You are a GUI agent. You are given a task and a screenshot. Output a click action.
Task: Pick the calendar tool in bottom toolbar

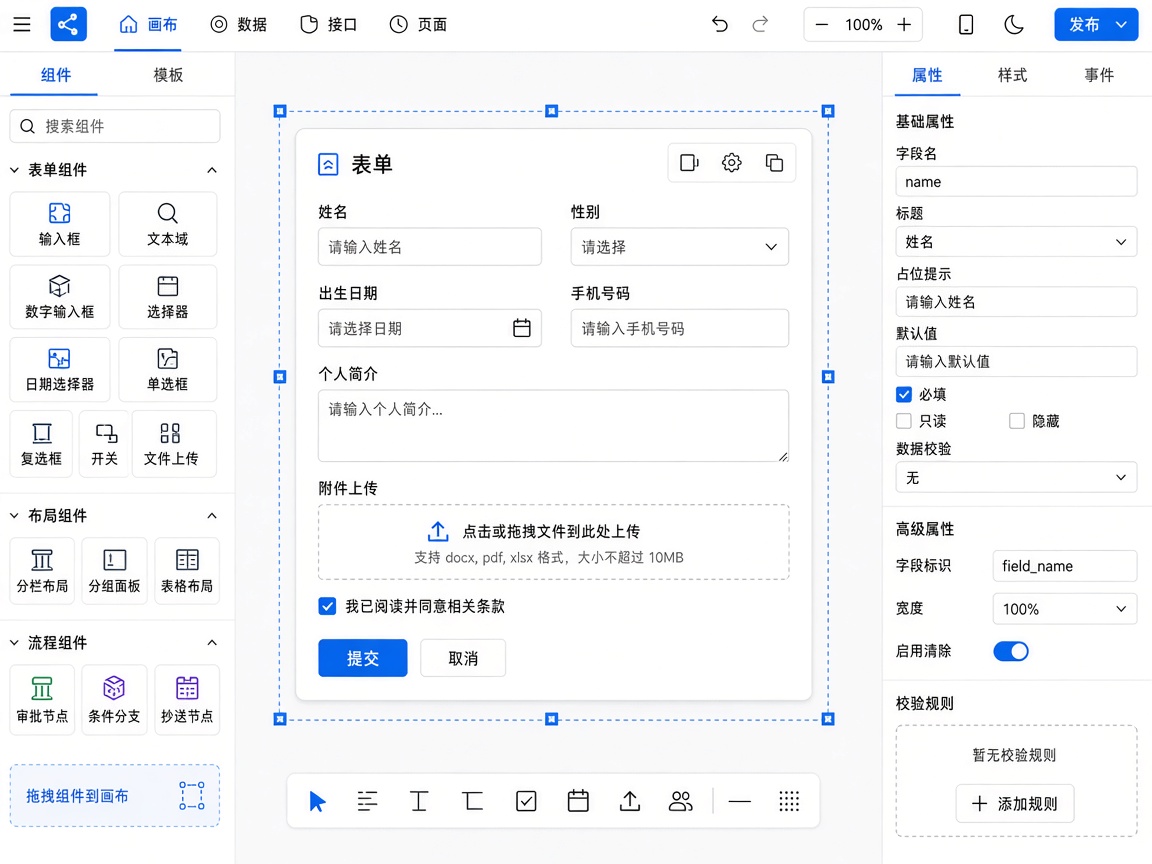[x=578, y=801]
